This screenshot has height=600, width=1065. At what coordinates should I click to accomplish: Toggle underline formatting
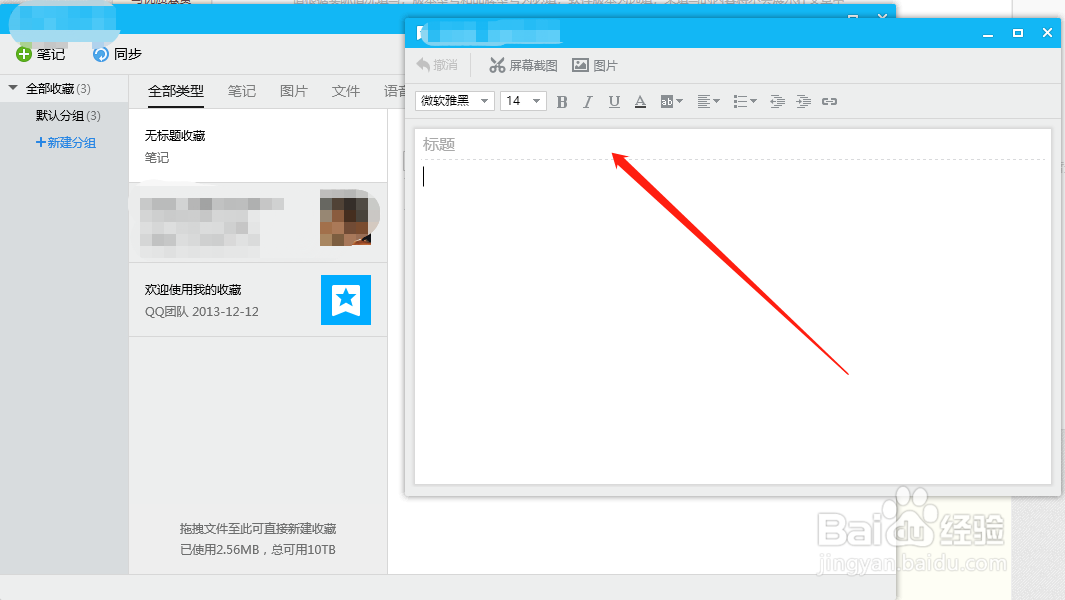614,102
